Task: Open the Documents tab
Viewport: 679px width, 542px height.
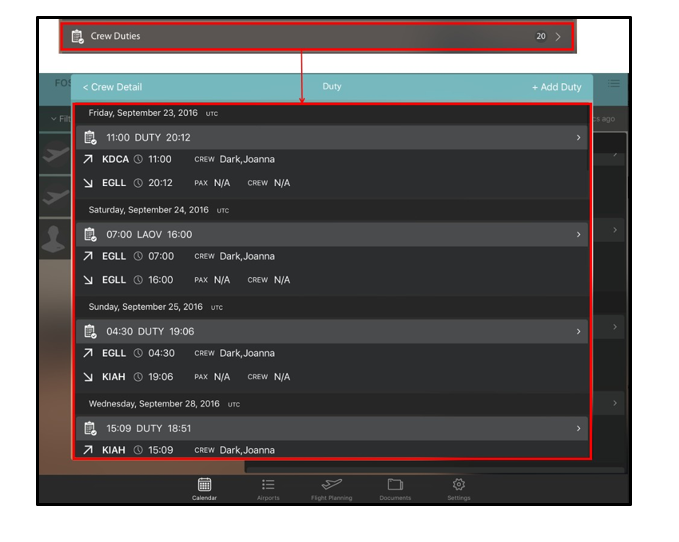Action: click(x=395, y=488)
